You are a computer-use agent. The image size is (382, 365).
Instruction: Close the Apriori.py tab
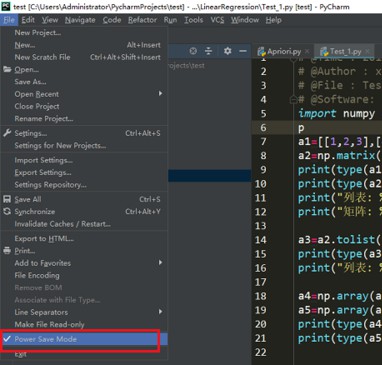pyautogui.click(x=307, y=52)
